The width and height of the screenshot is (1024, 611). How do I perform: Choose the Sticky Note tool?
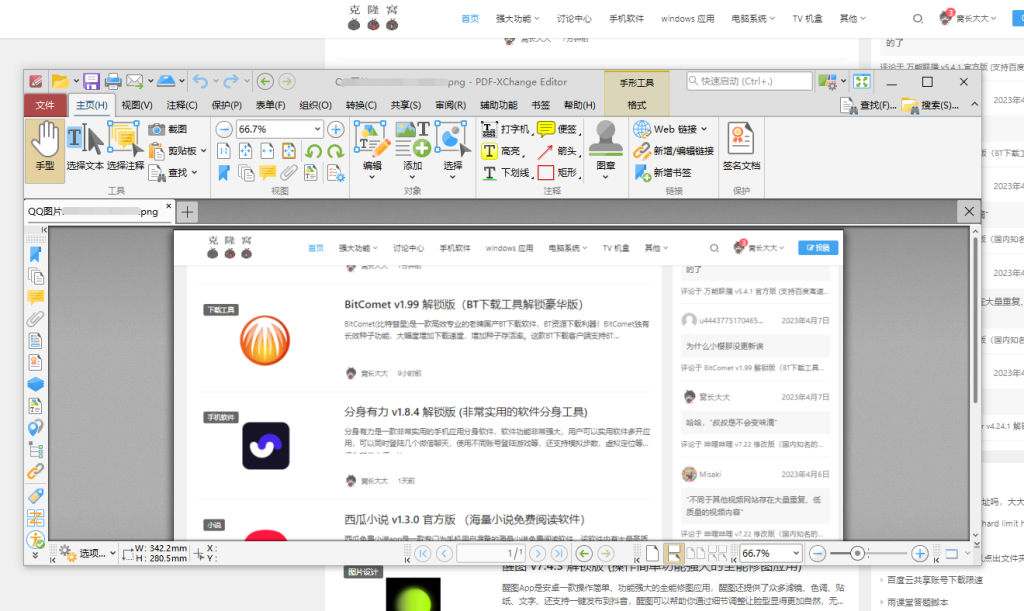point(558,129)
